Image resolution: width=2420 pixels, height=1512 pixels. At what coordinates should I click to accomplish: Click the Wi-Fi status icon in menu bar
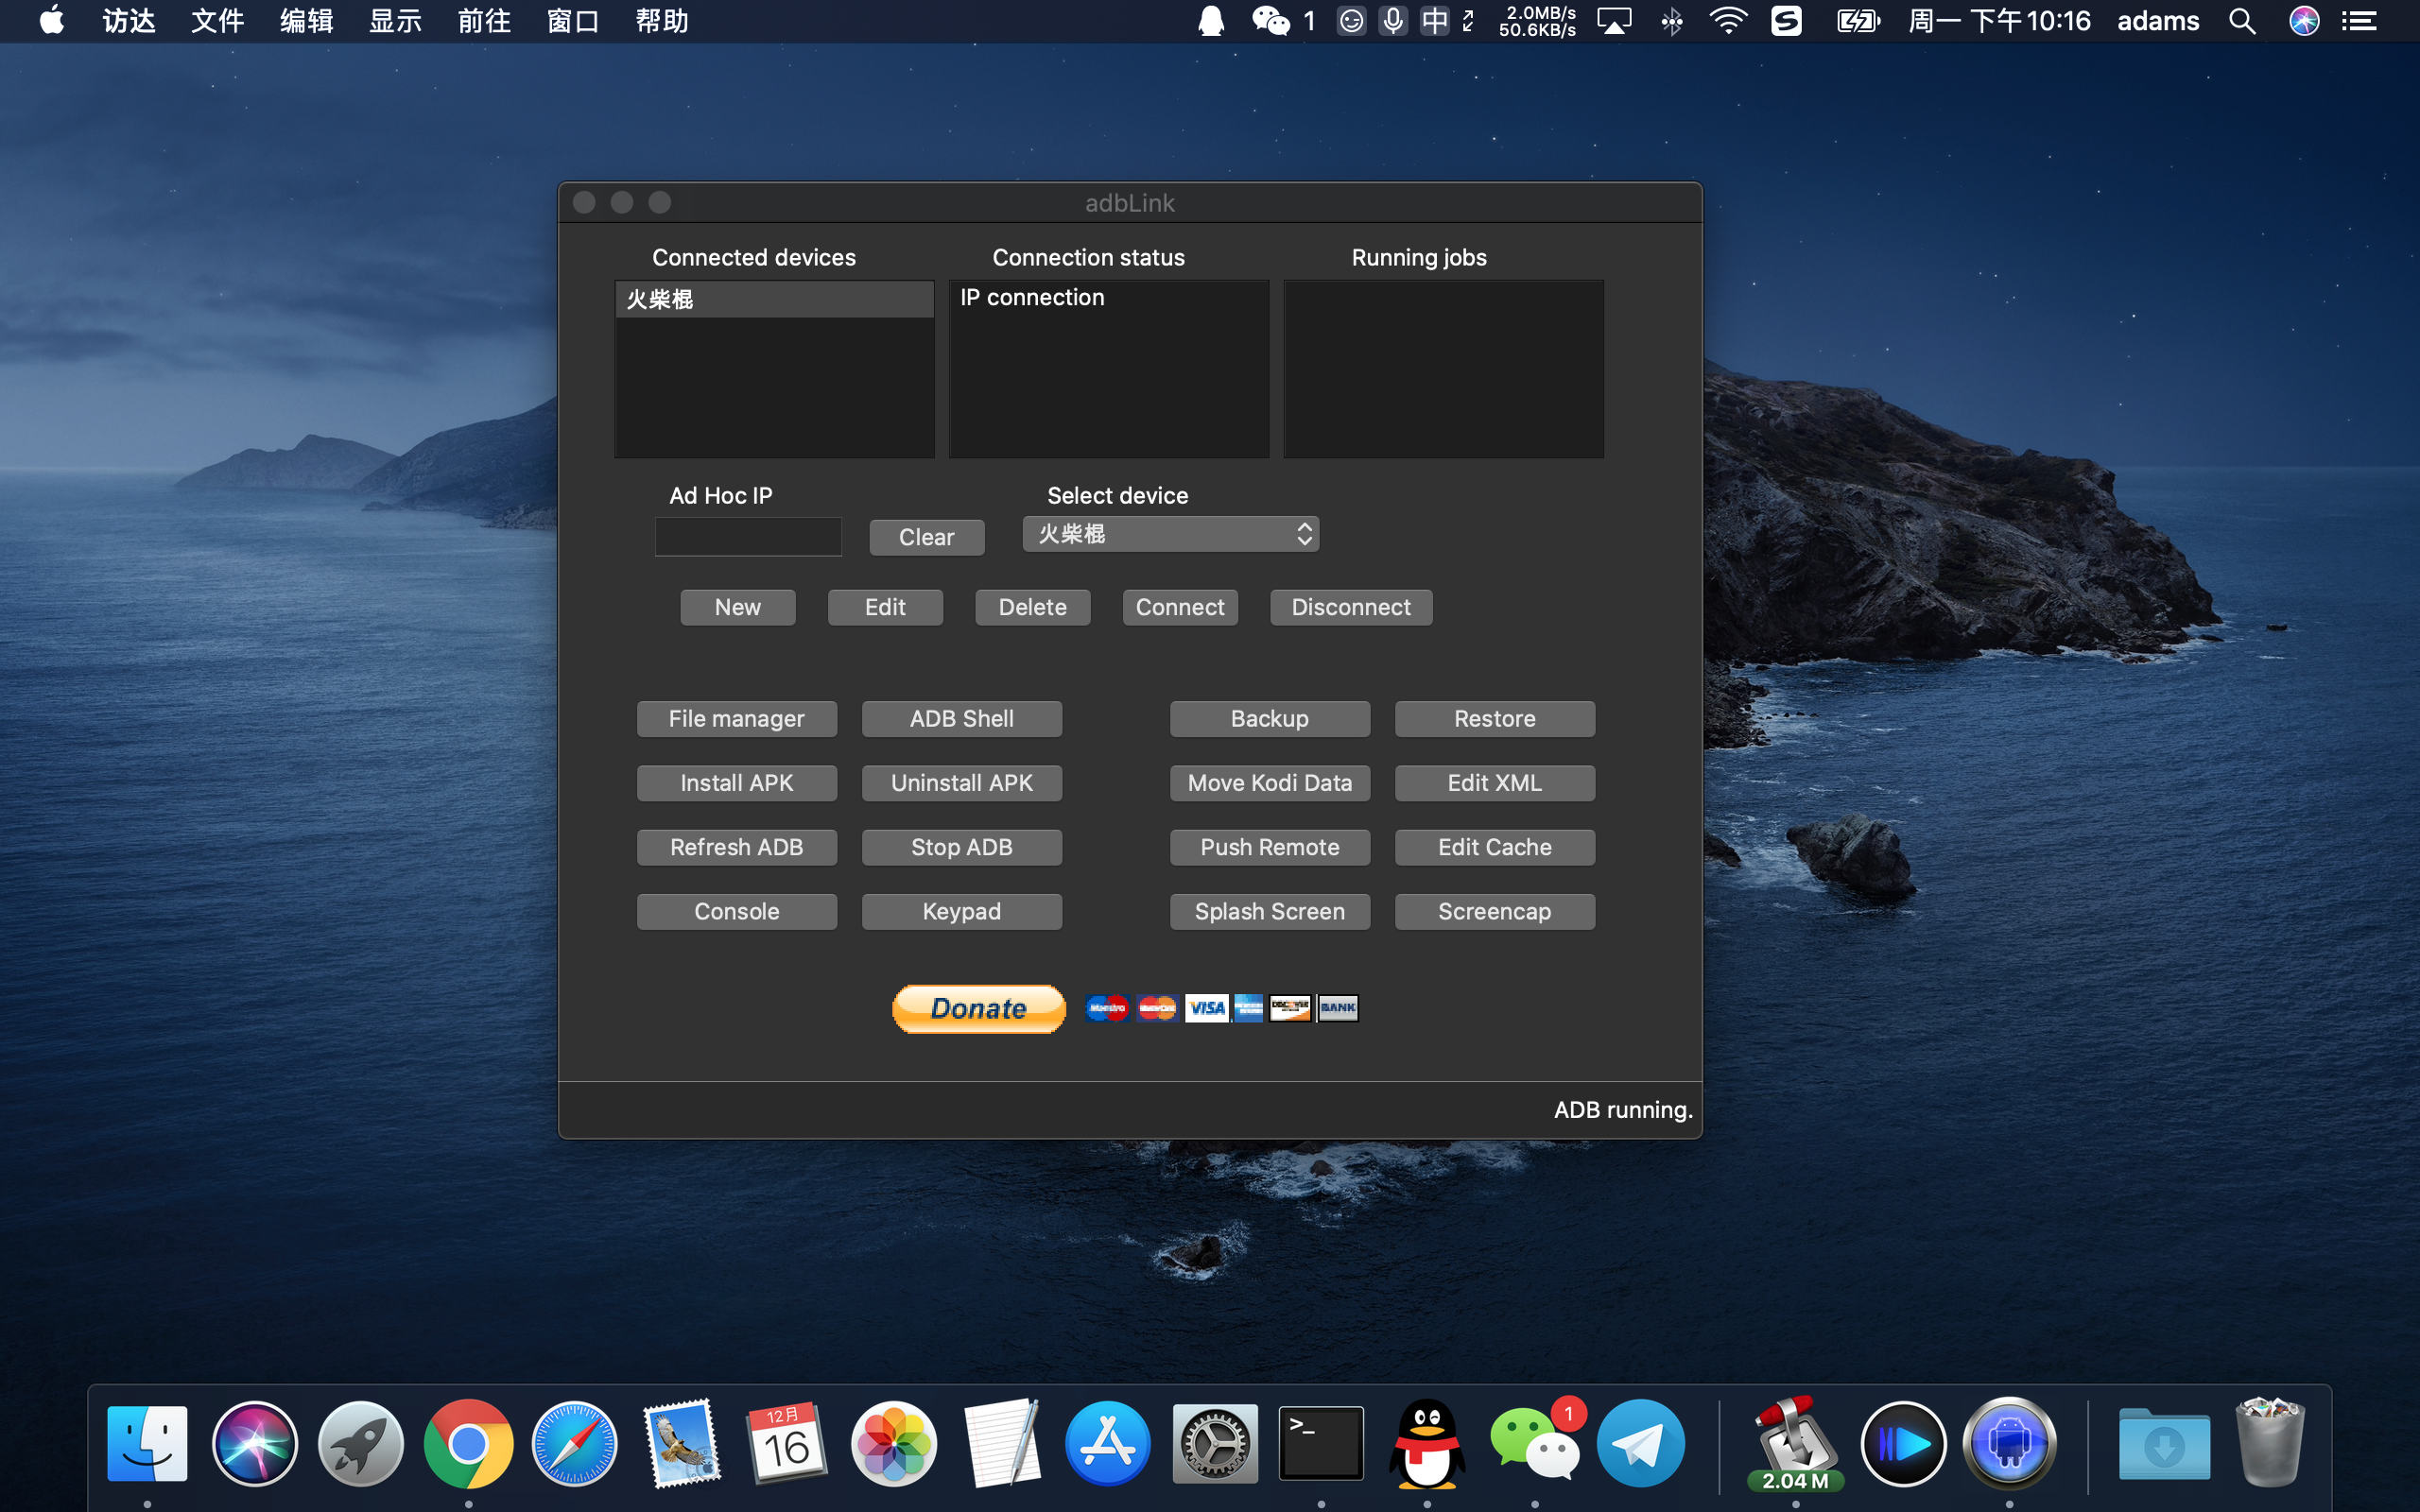click(x=1727, y=21)
